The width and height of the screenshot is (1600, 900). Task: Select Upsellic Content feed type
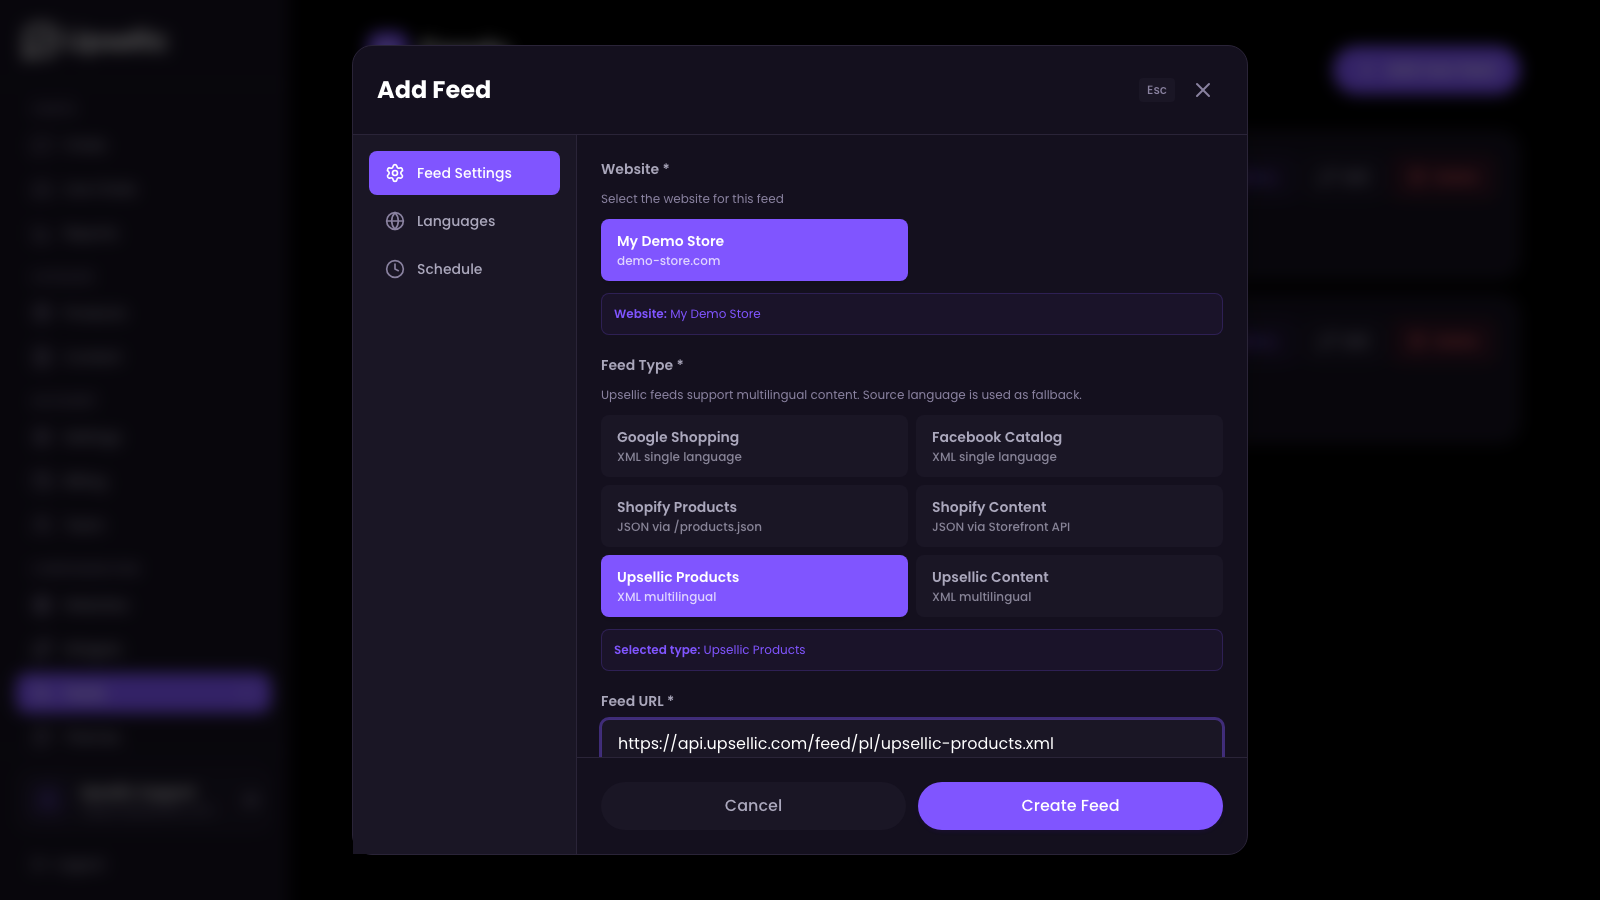coord(1069,585)
